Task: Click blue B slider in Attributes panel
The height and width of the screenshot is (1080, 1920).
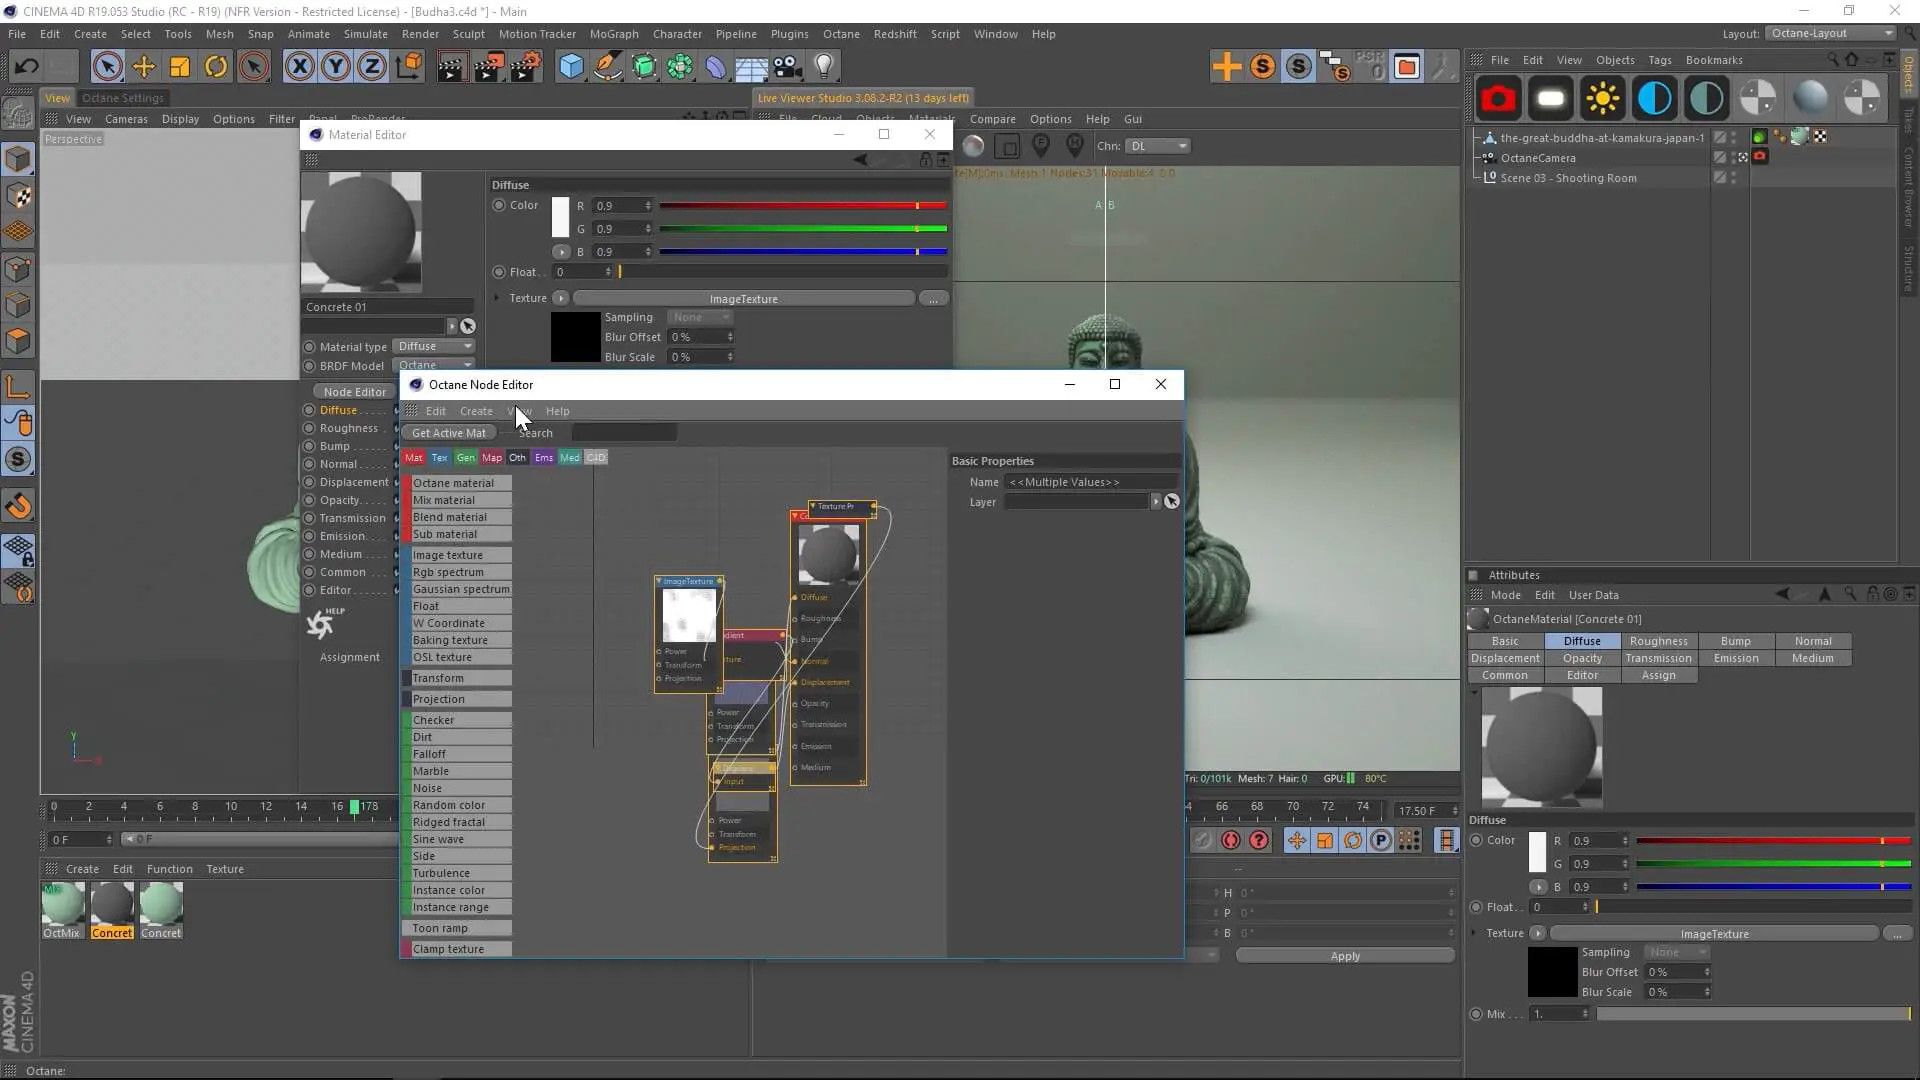Action: 1773,887
